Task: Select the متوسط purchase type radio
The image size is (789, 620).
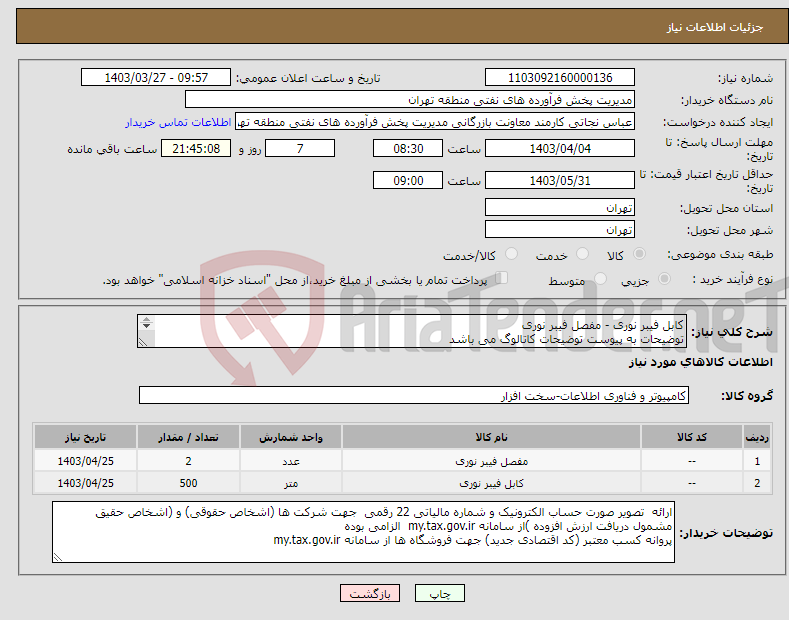Action: [600, 279]
